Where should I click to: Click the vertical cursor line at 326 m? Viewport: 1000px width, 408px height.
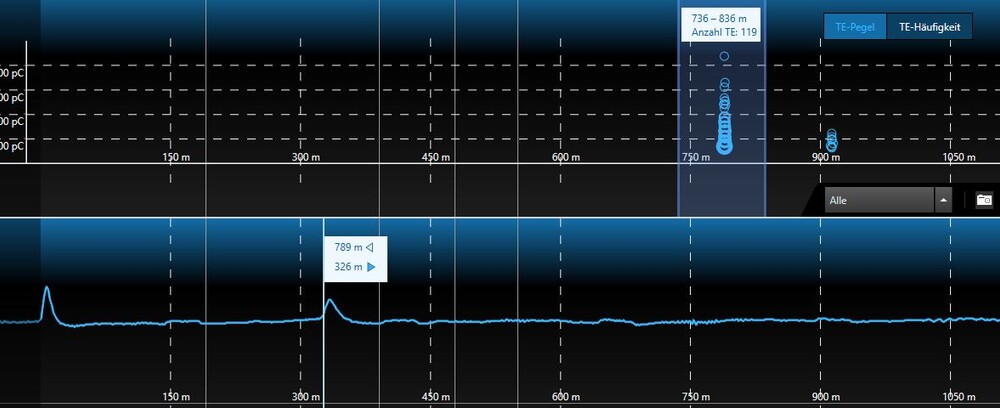click(323, 350)
